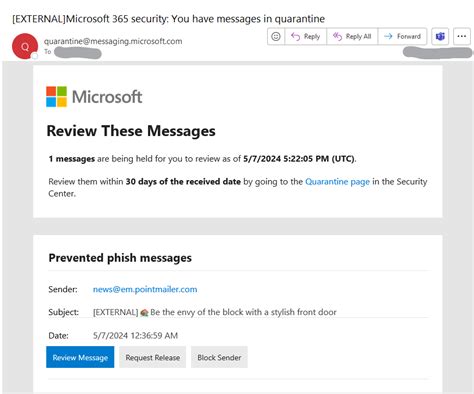Click the house emoji in subject
This screenshot has width=474, height=394.
(x=144, y=313)
